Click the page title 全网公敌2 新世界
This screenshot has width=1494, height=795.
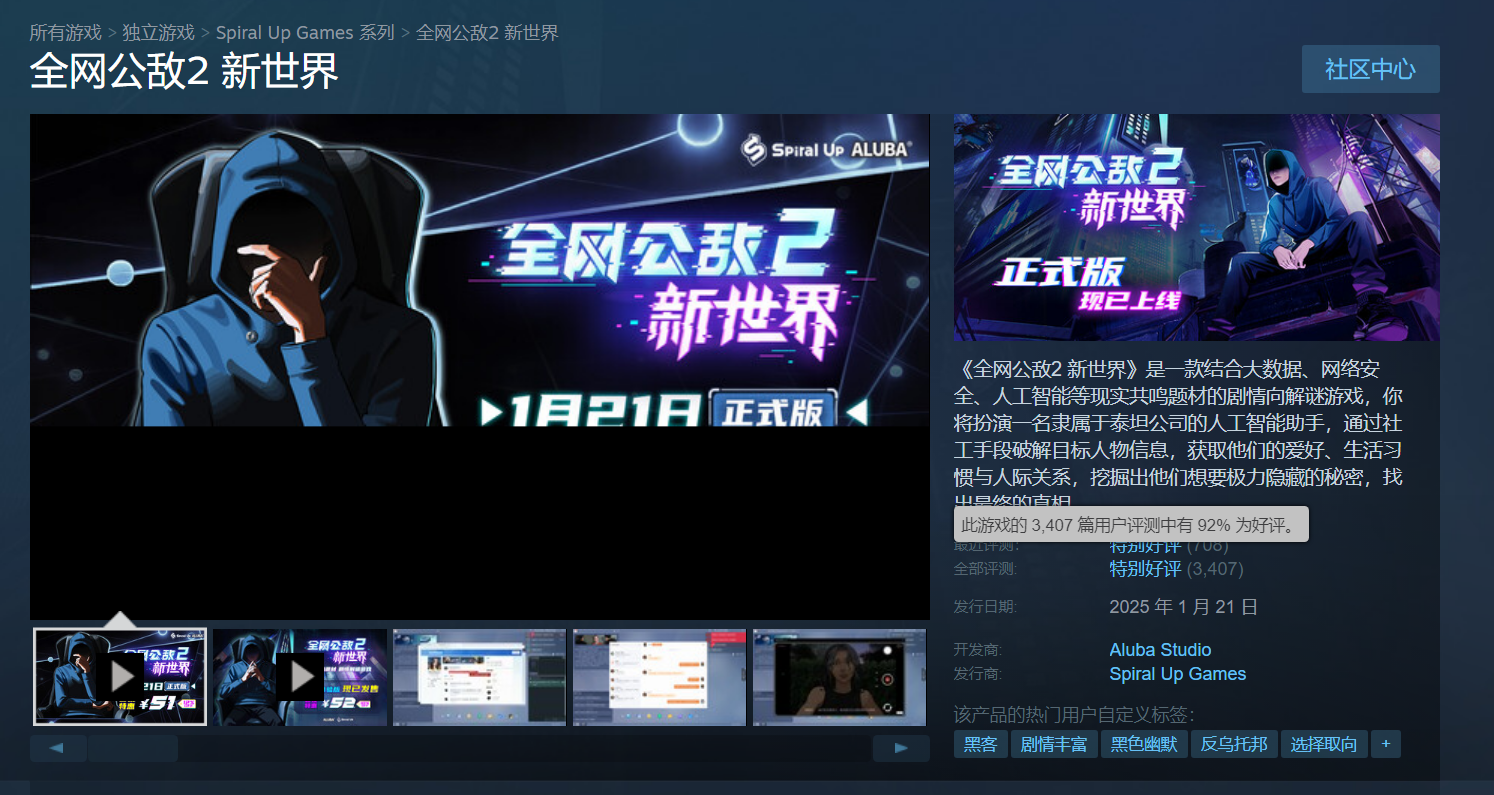[x=184, y=71]
